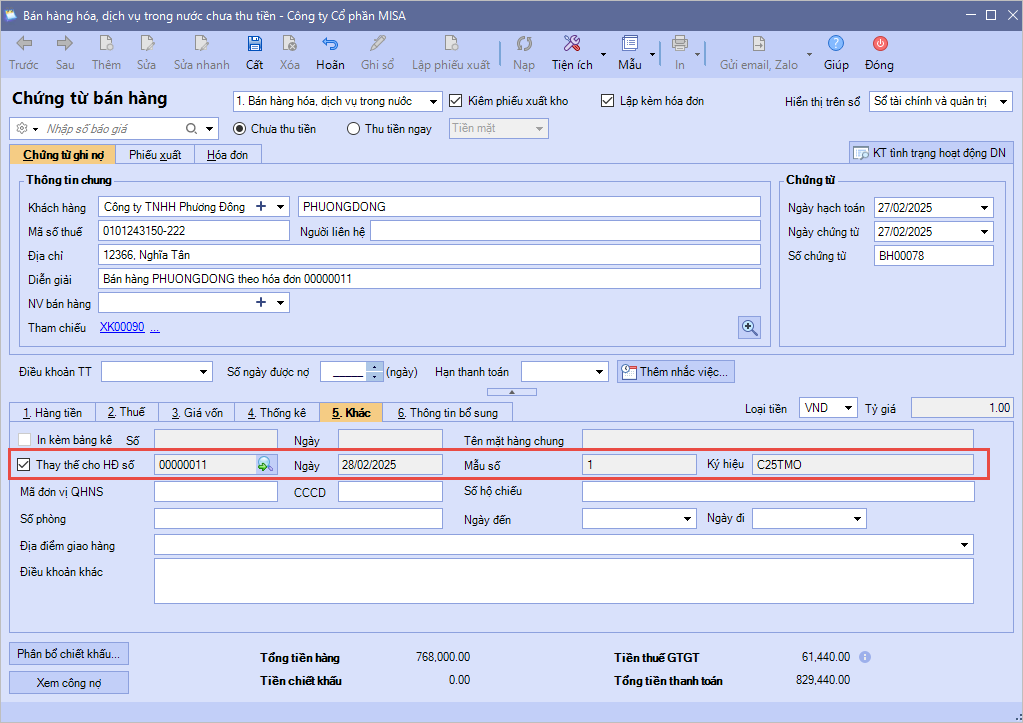Open the 4. Thống kê tab
This screenshot has width=1023, height=723.
[277, 412]
